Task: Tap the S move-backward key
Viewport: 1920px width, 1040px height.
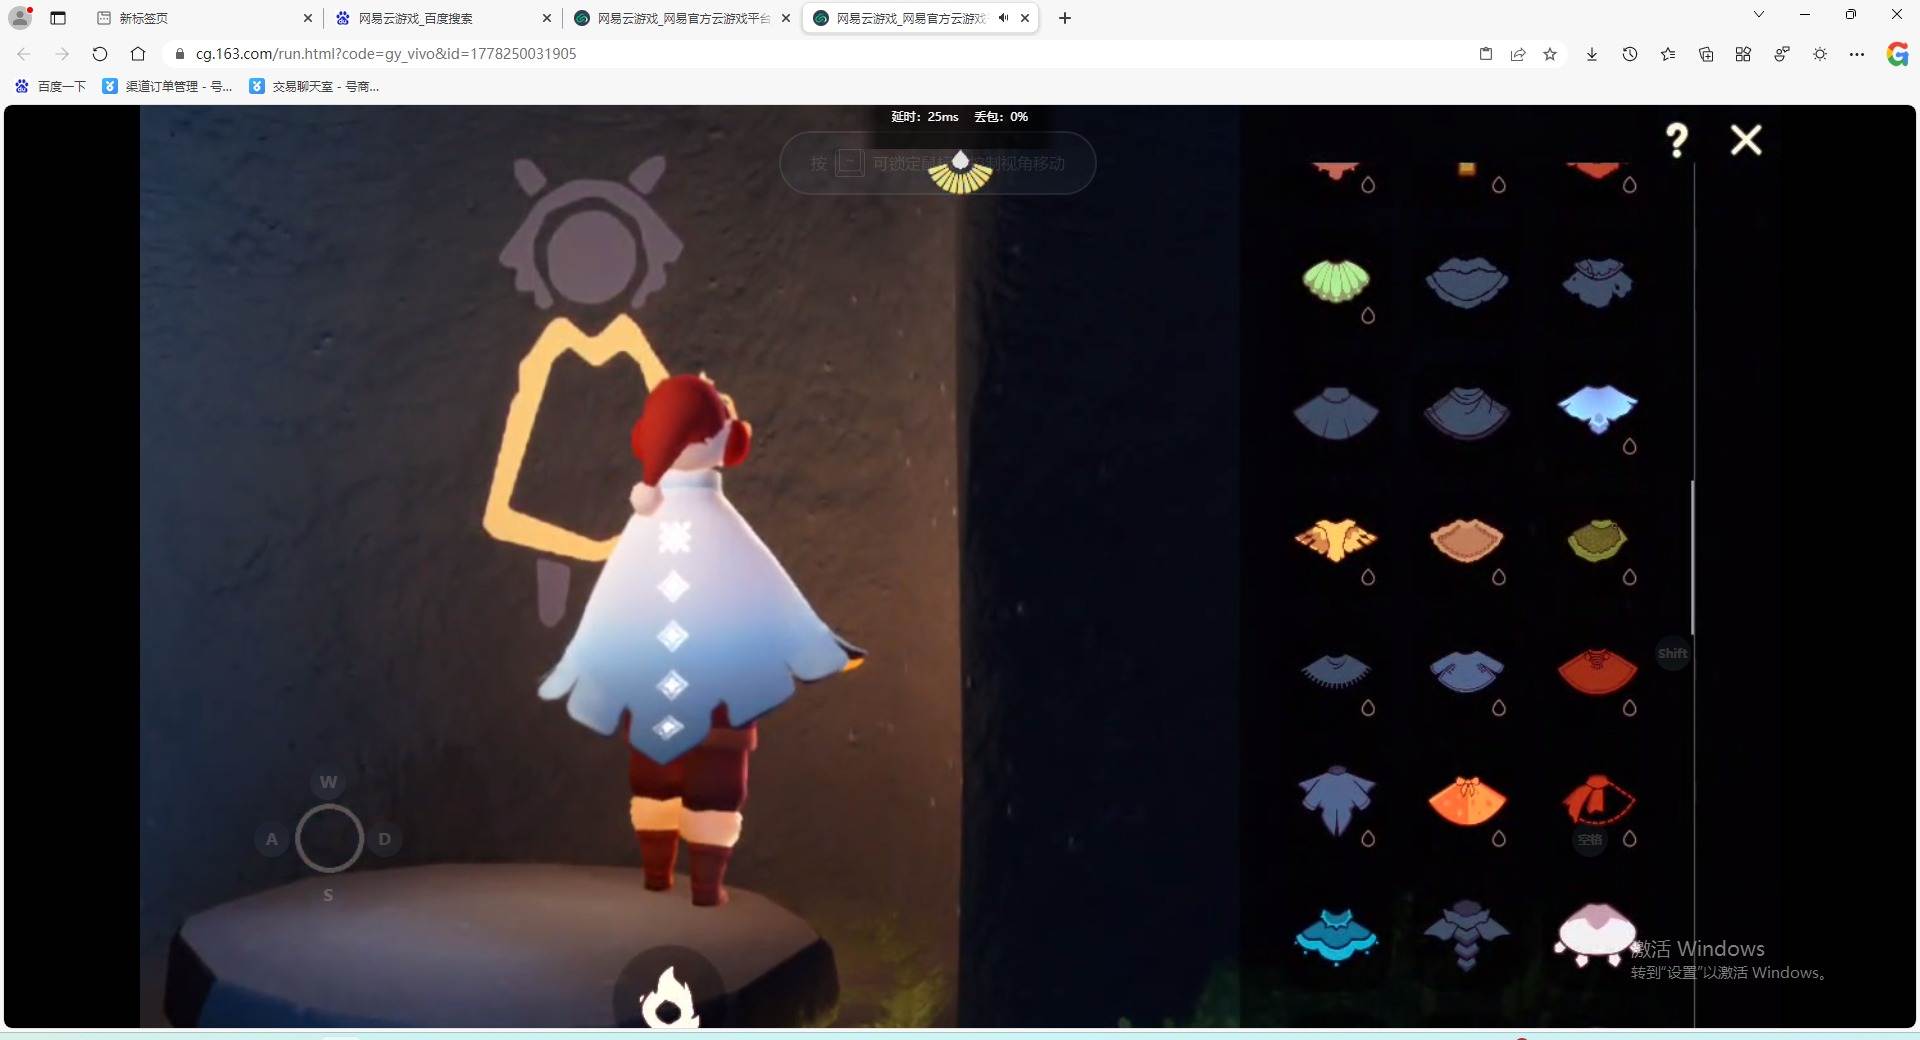Action: (328, 895)
